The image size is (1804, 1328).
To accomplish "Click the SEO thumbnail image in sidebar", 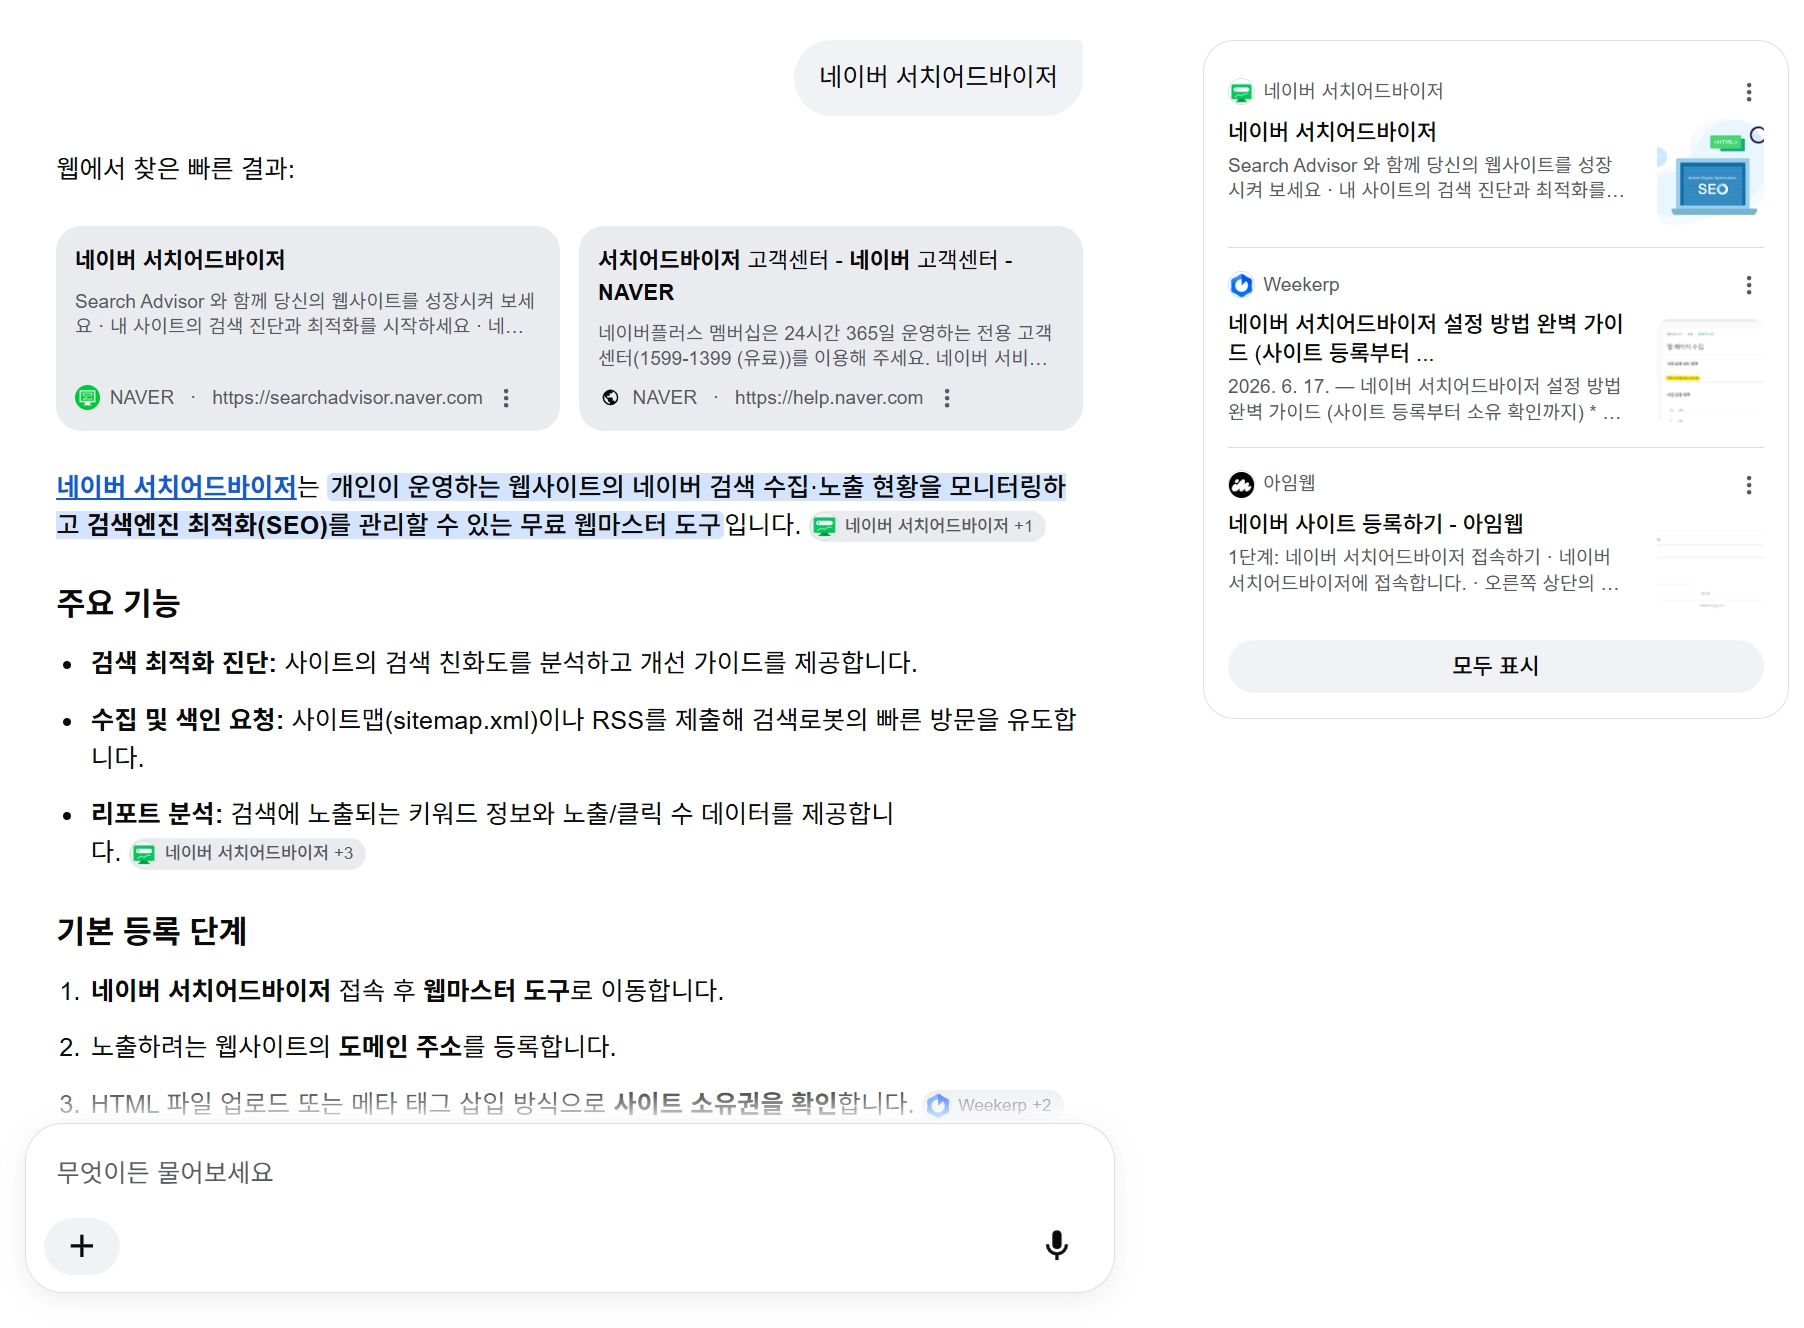I will 1710,172.
